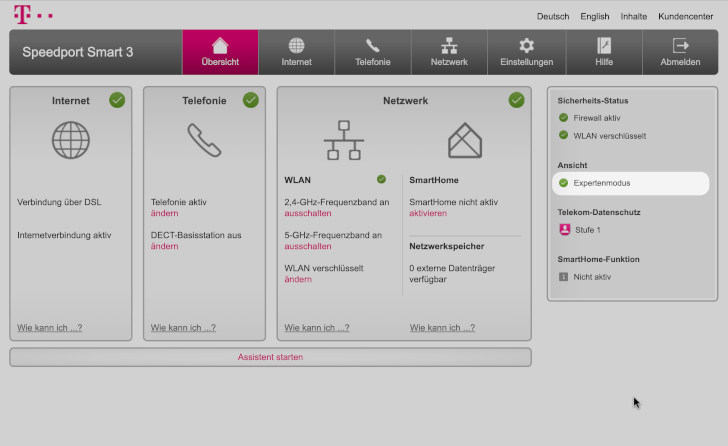This screenshot has height=446, width=728.
Task: Click '0 externe Datenträger verfügbar' text
Action: (452, 274)
